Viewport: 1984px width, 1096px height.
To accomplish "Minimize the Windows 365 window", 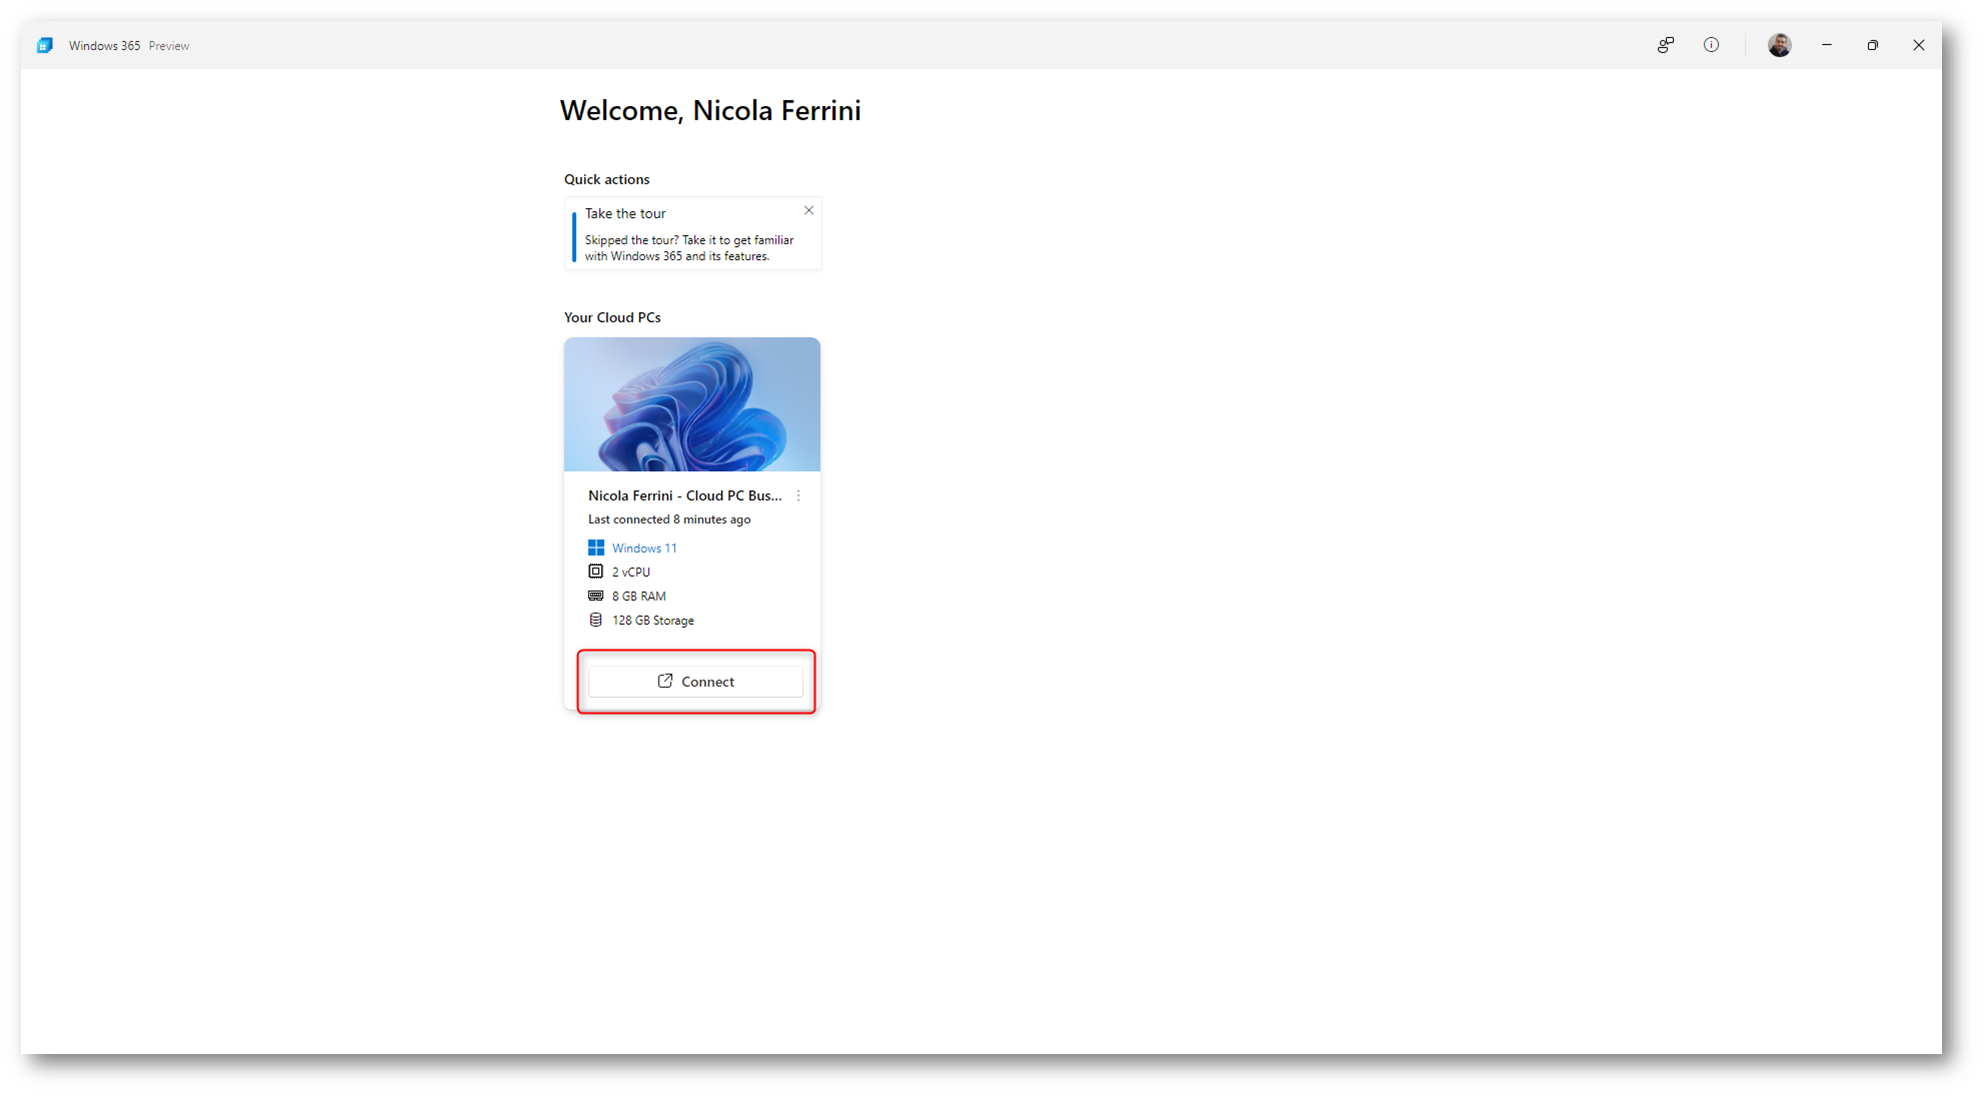I will [x=1827, y=45].
